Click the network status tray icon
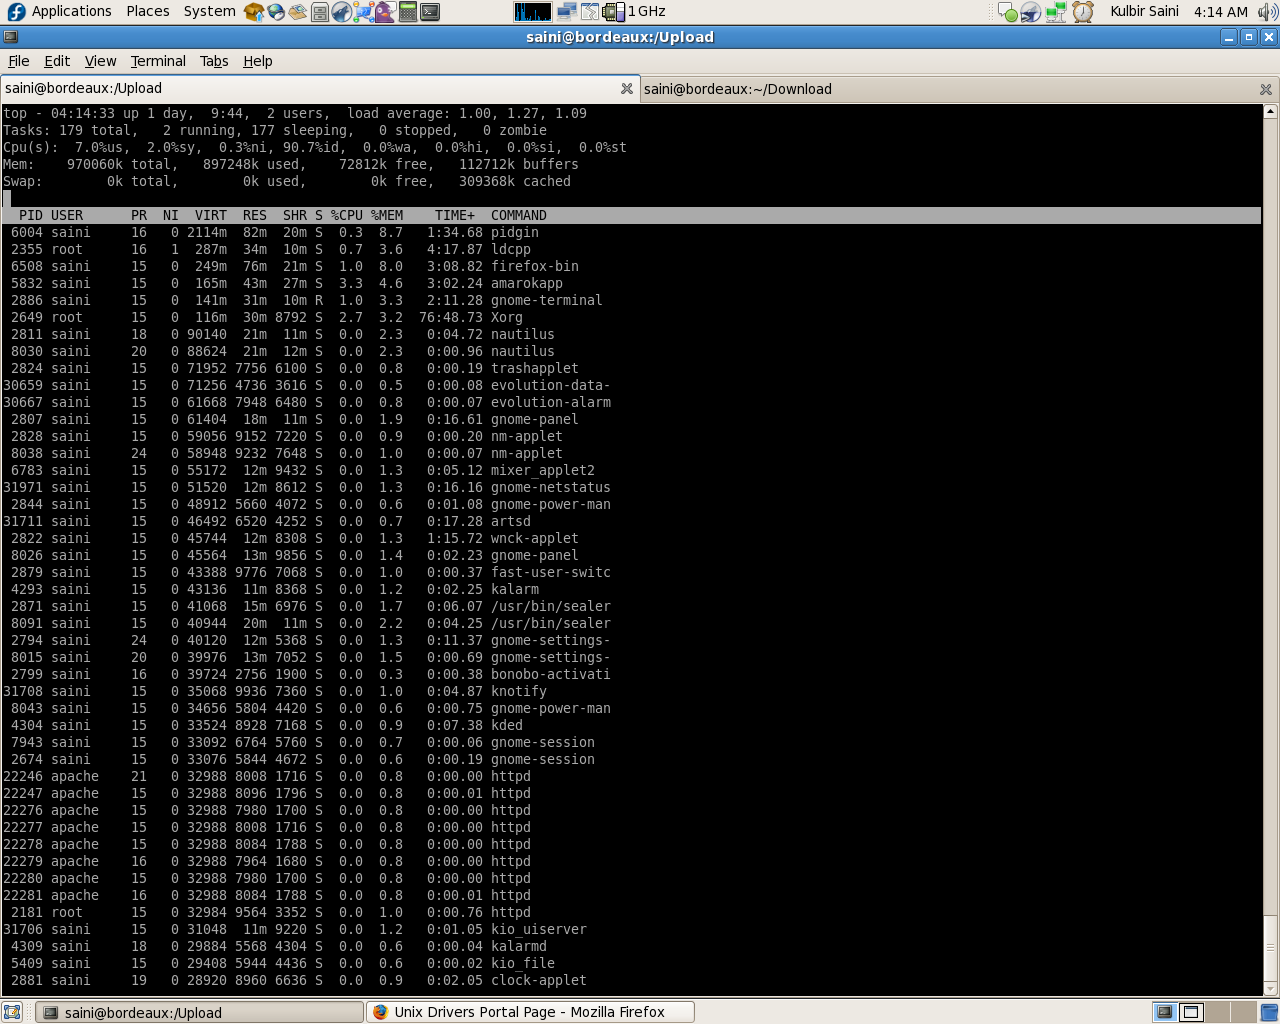1280x1024 pixels. (x=1056, y=12)
